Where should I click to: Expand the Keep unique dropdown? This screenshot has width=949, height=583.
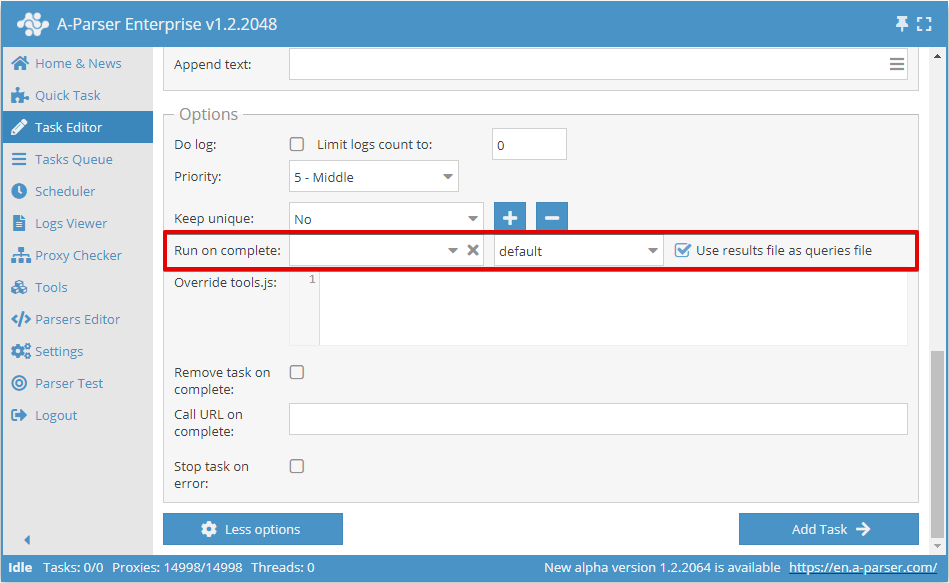[x=386, y=218]
